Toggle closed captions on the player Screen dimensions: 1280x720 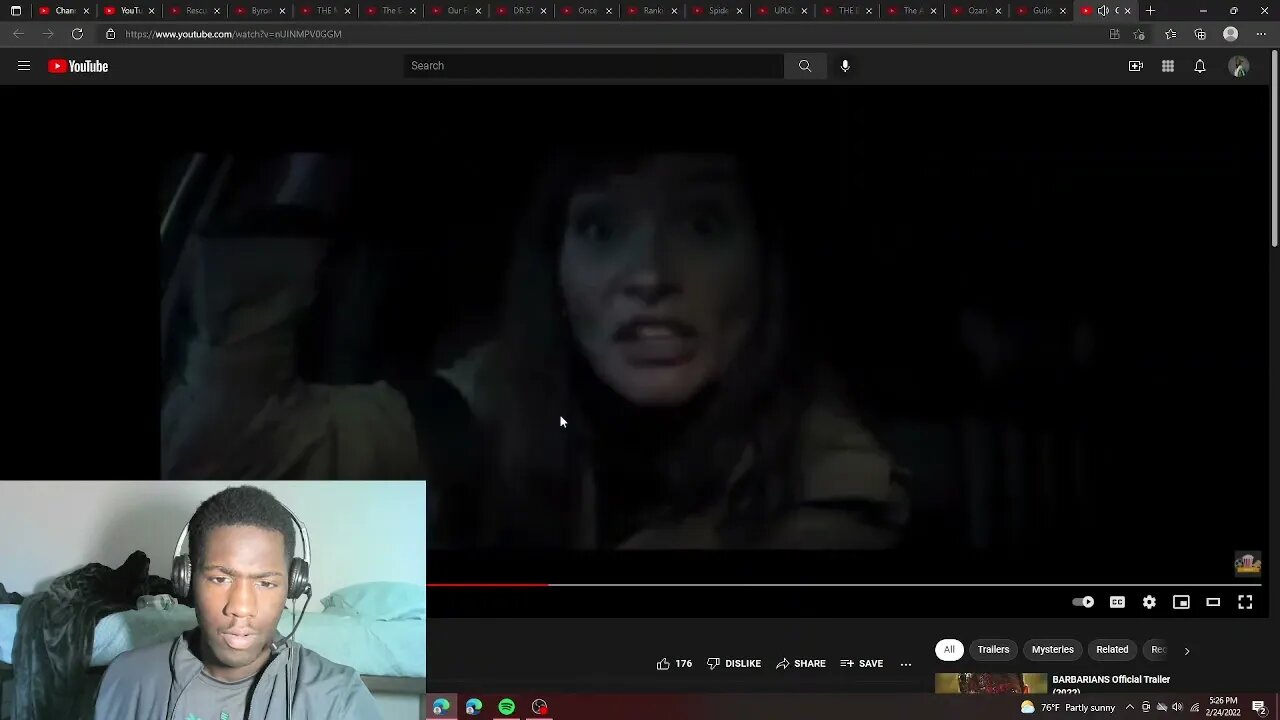pos(1117,602)
